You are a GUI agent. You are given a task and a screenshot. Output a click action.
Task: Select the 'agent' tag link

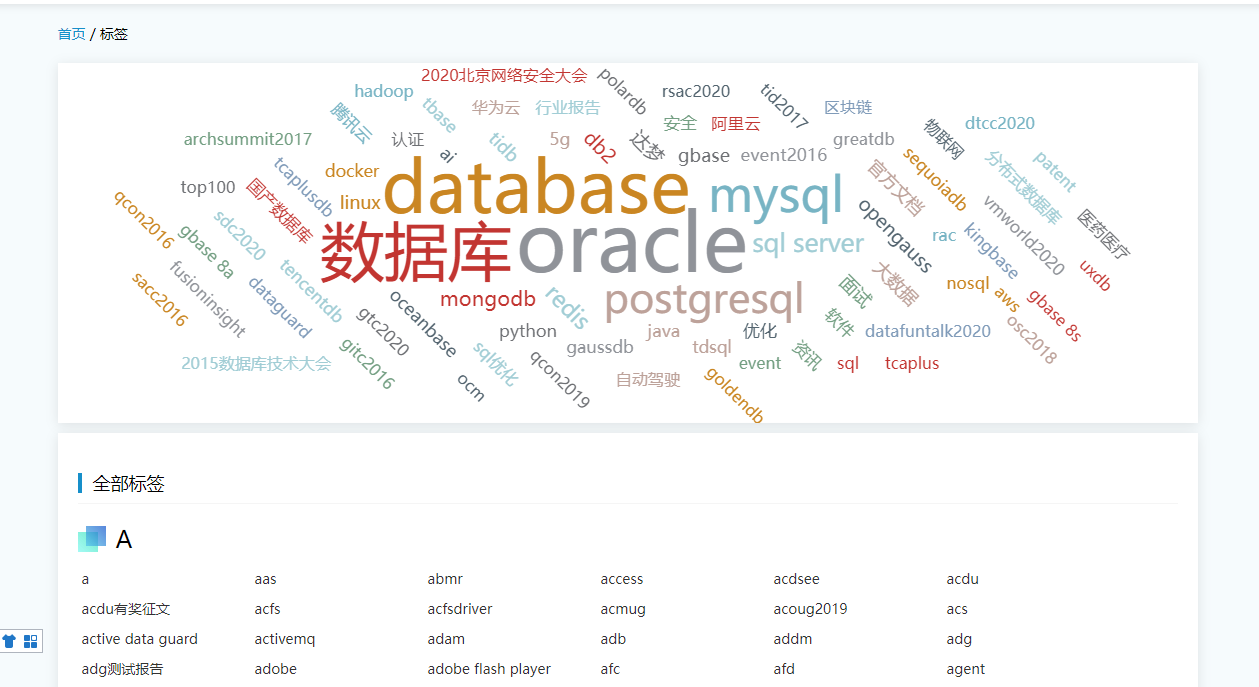click(966, 669)
